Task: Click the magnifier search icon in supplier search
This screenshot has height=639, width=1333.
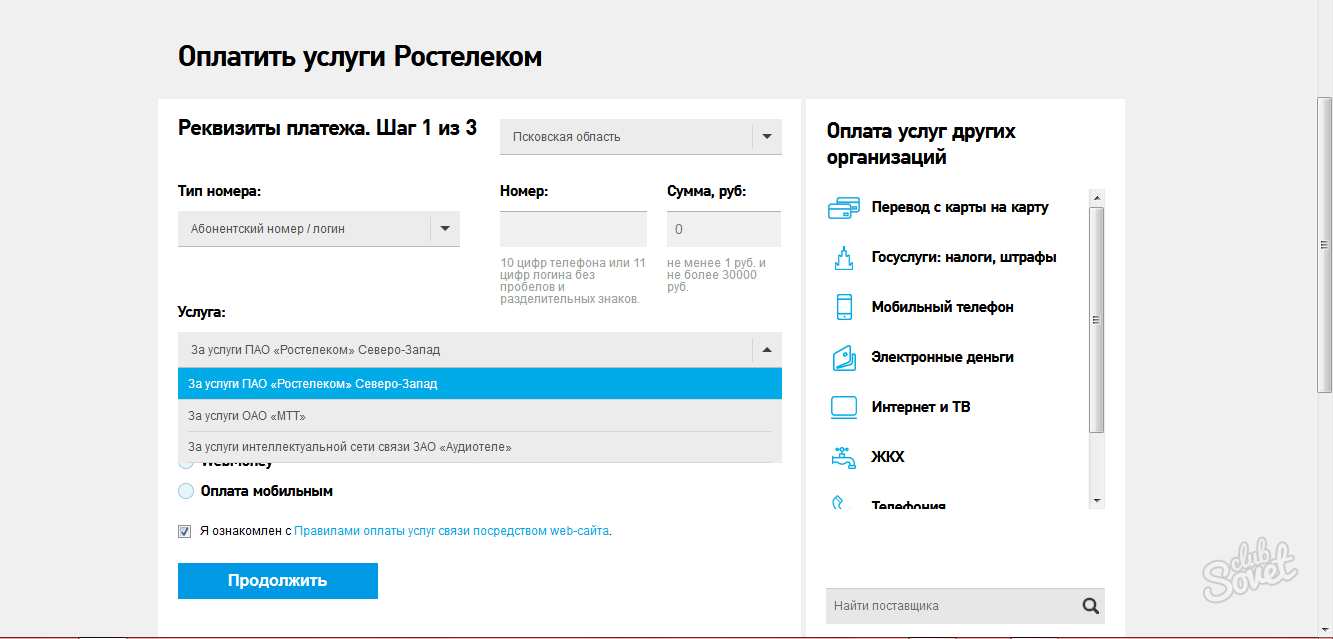Action: point(1090,605)
